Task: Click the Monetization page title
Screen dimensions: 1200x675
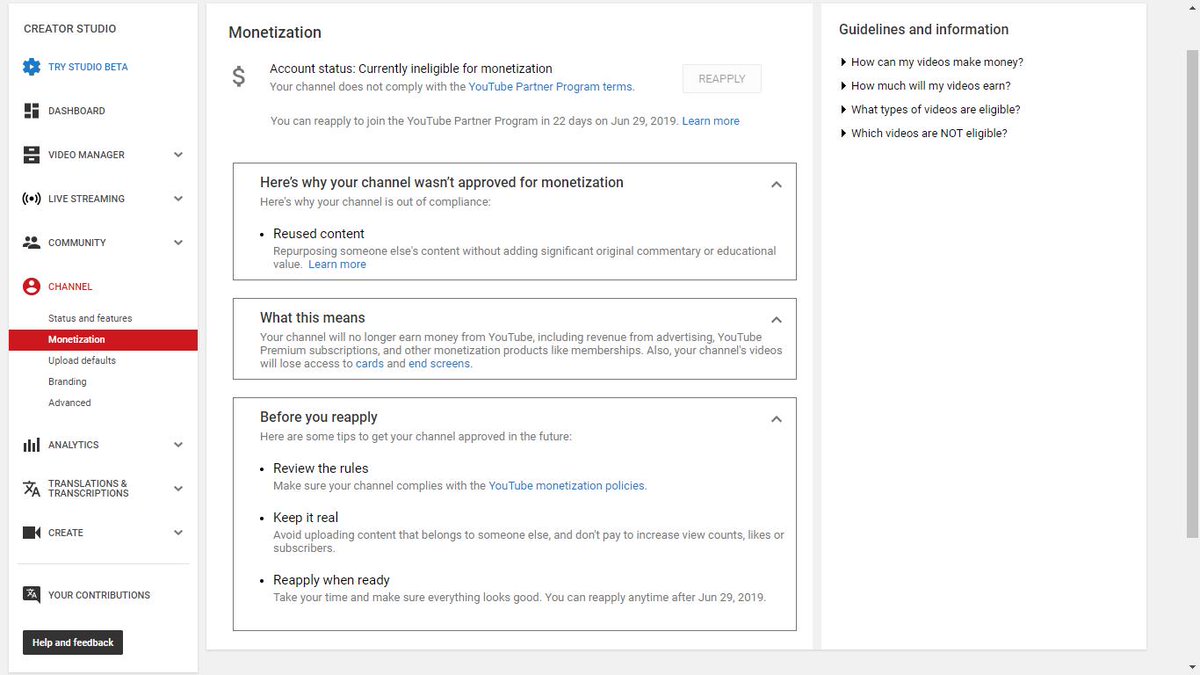Action: click(x=275, y=32)
